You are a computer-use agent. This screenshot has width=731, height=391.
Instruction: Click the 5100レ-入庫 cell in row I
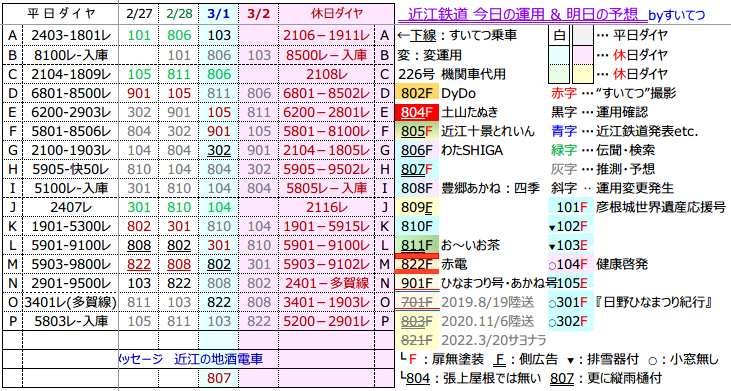[x=71, y=188]
